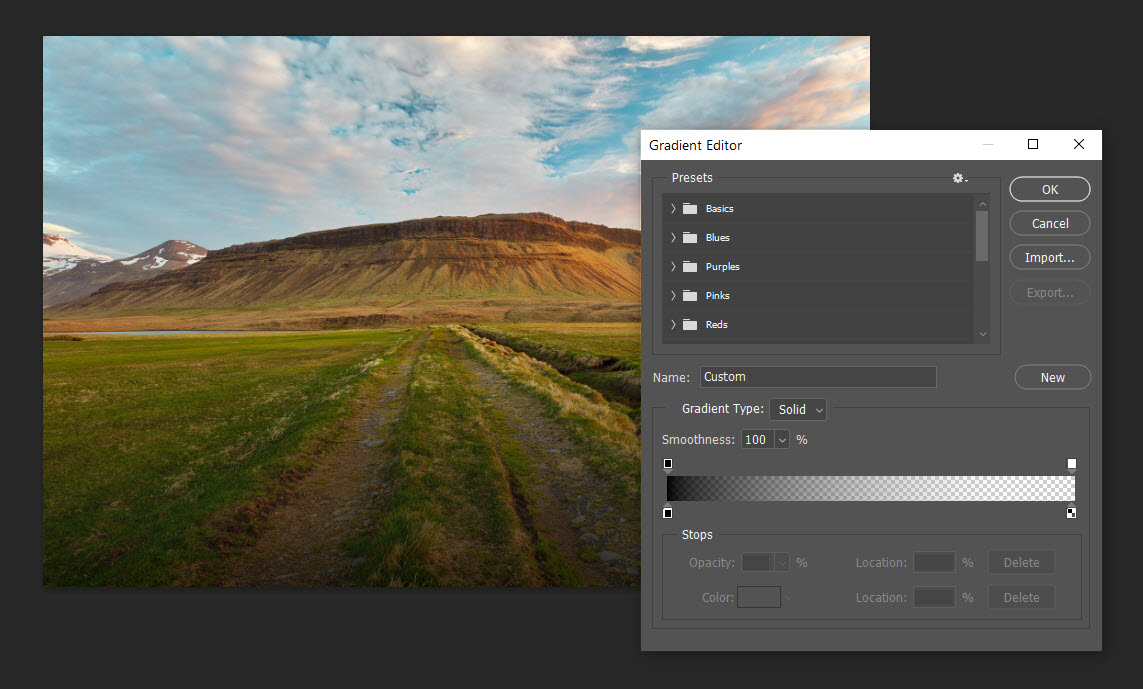Expand the Reds preset group
1143x689 pixels.
pos(673,325)
